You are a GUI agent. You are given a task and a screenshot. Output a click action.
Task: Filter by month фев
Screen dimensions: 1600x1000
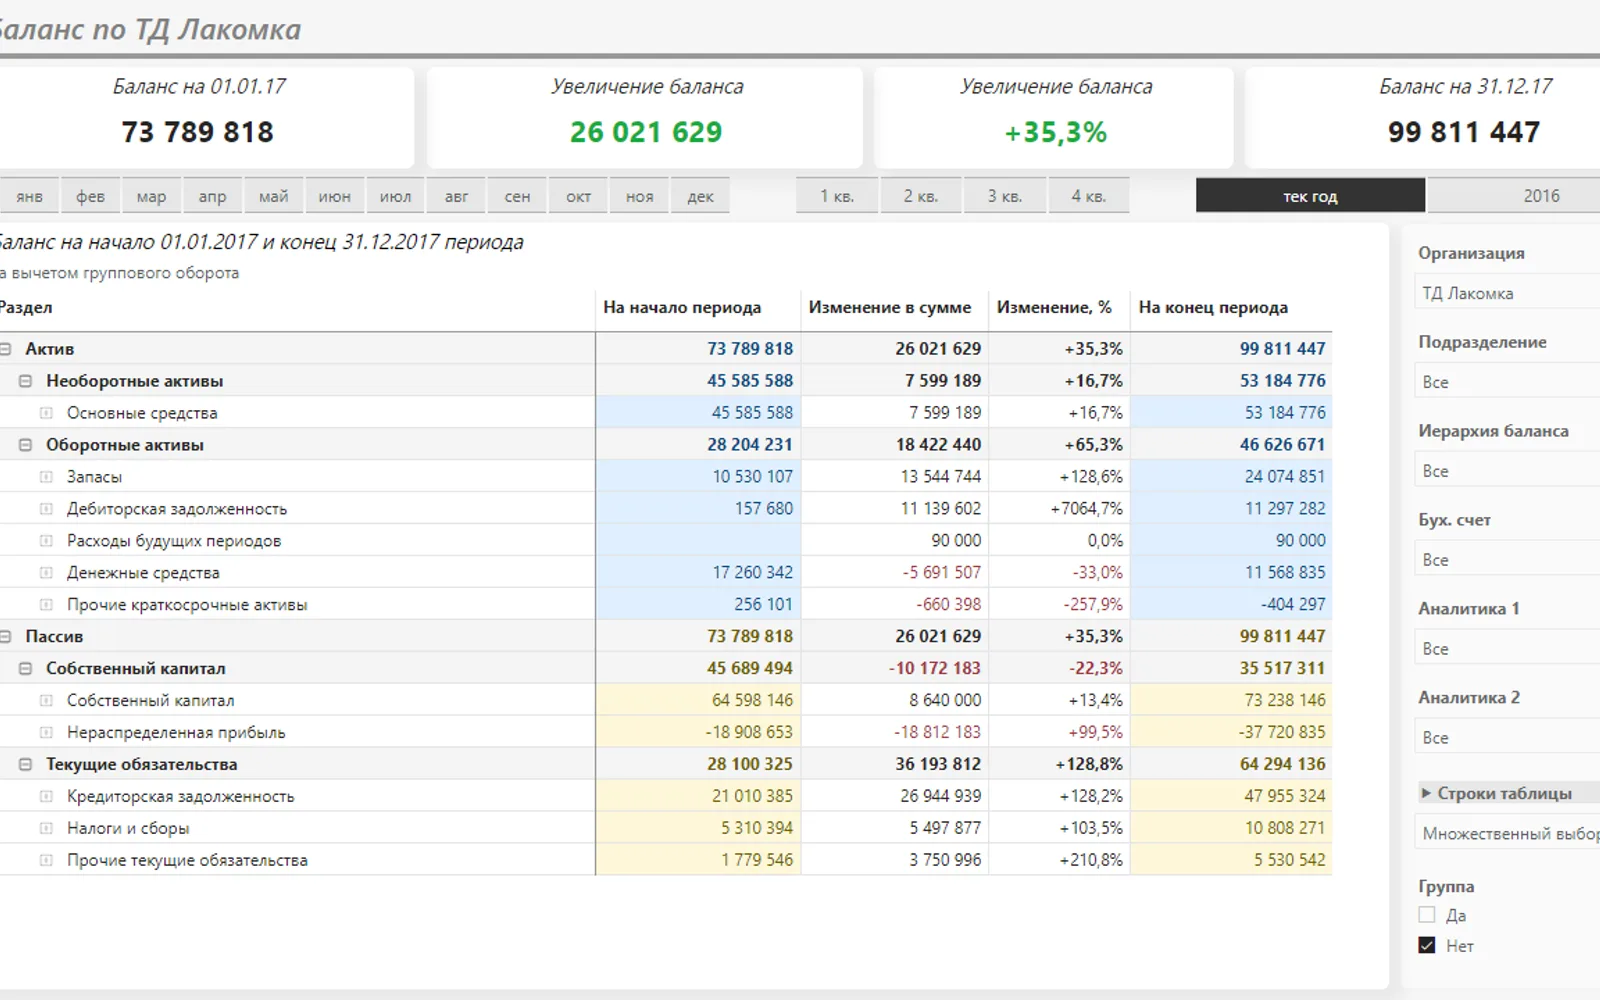pyautogui.click(x=90, y=196)
